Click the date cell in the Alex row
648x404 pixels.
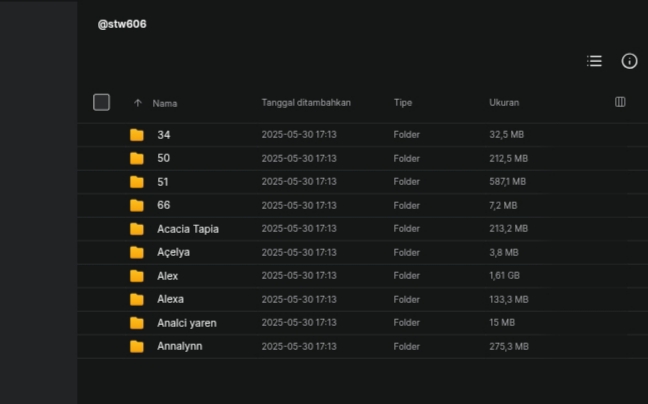click(x=299, y=276)
